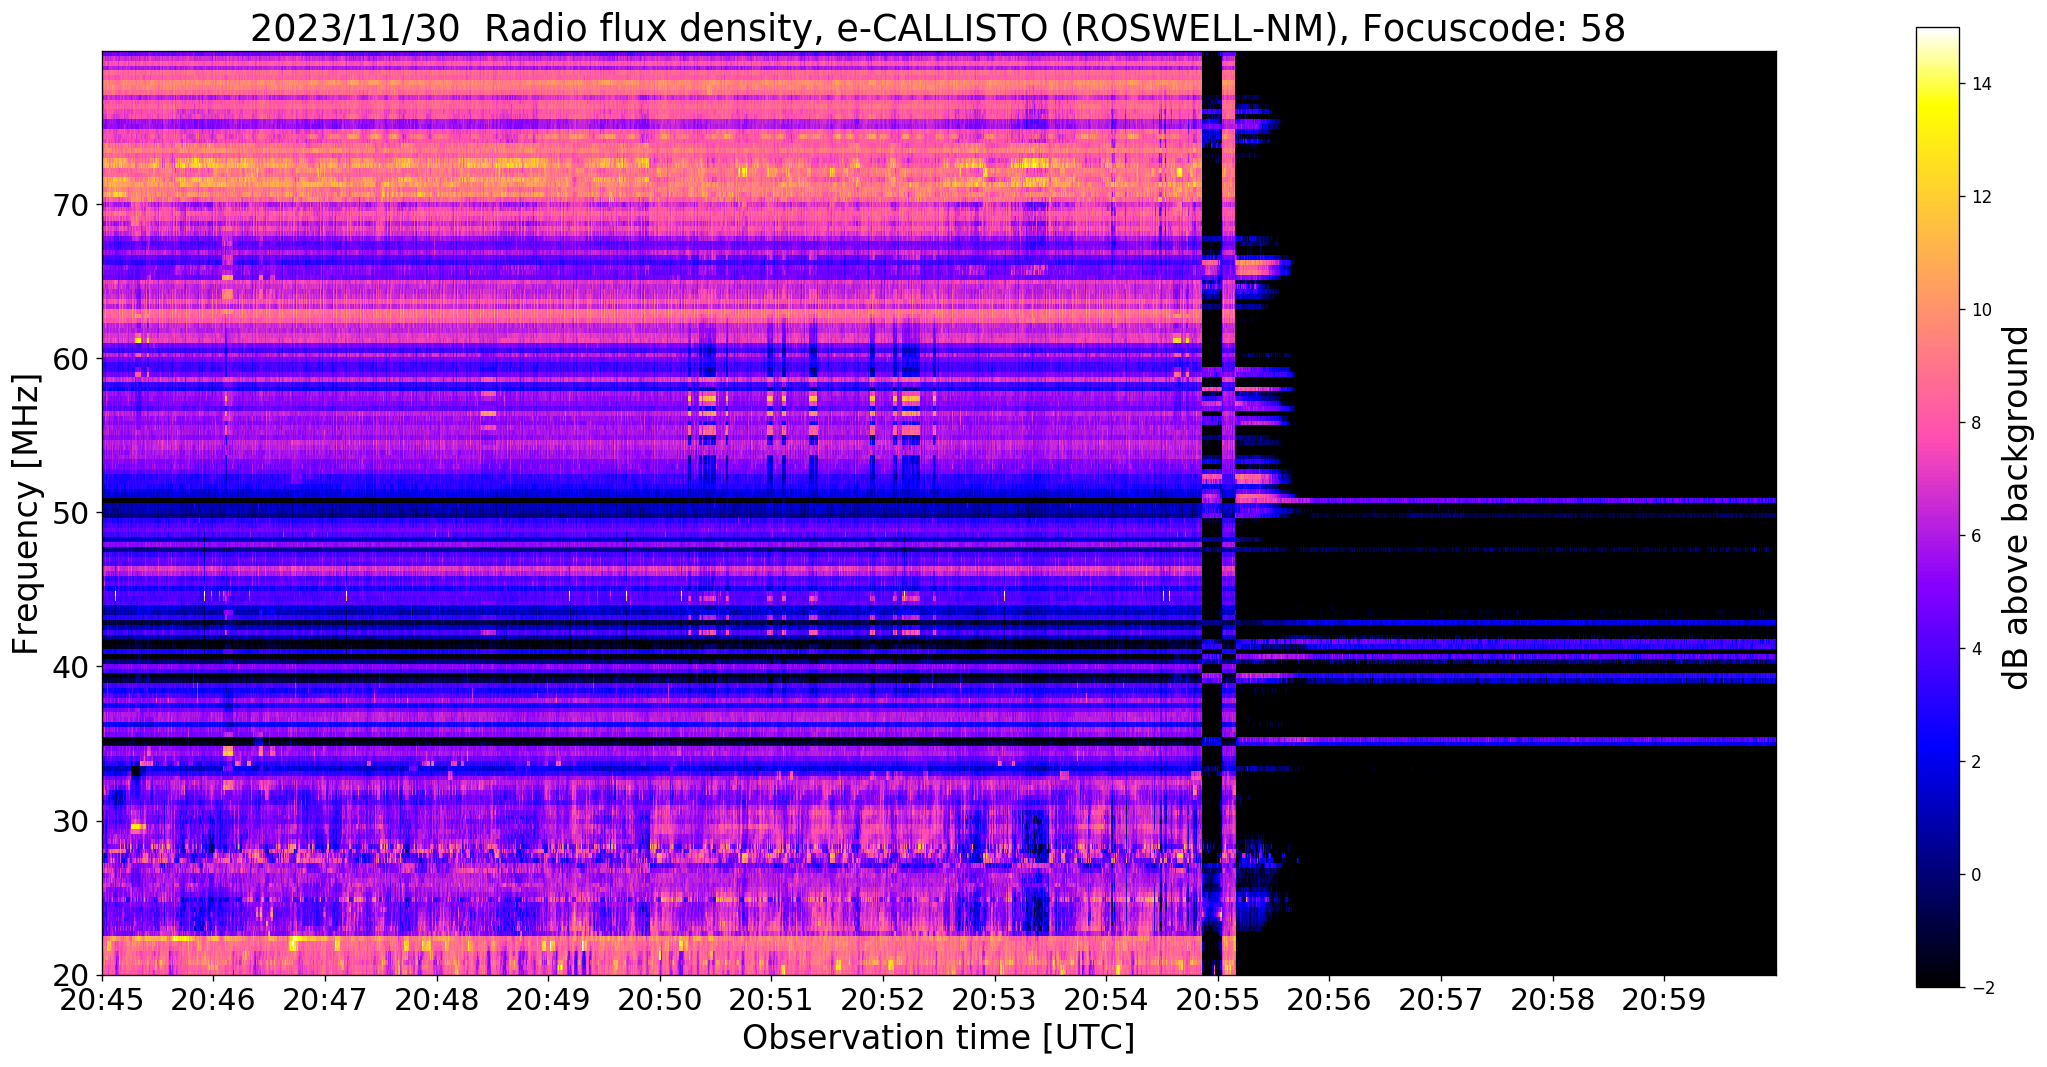Click the colorbar tick label 8
Screen dimensions: 2047x1067
[1975, 423]
